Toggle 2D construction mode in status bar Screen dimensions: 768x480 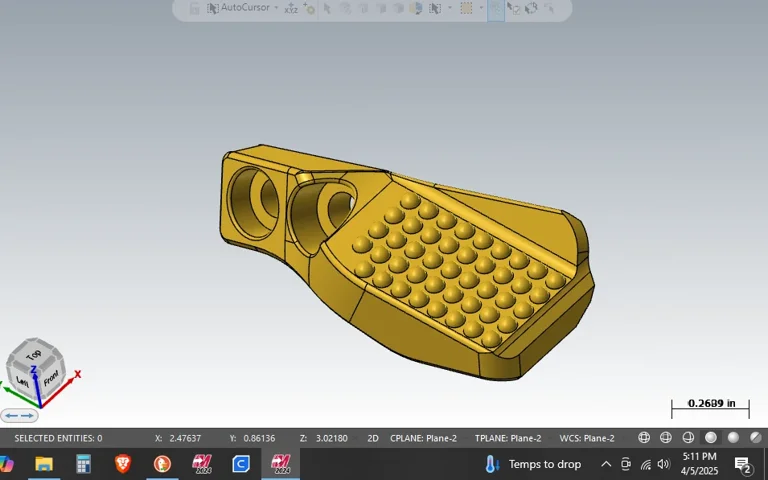(x=373, y=438)
